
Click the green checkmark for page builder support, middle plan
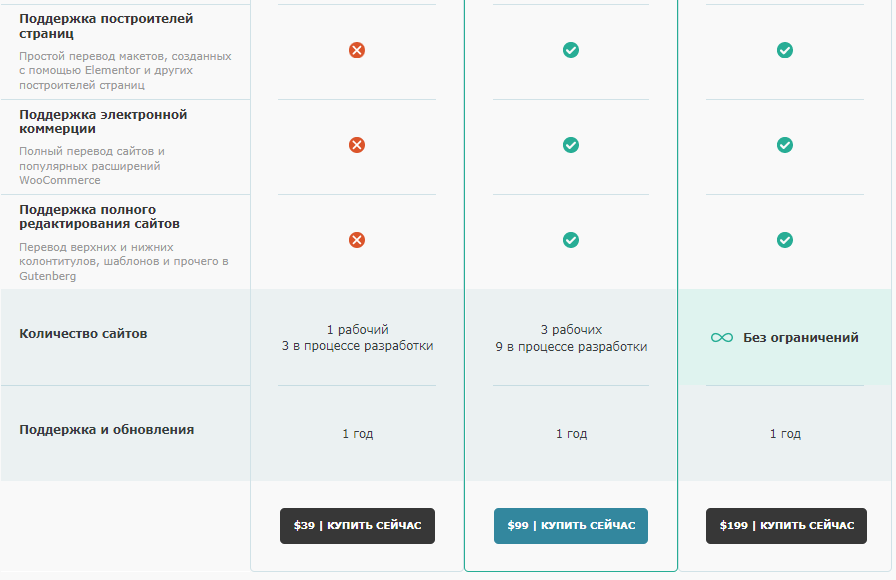tap(571, 51)
